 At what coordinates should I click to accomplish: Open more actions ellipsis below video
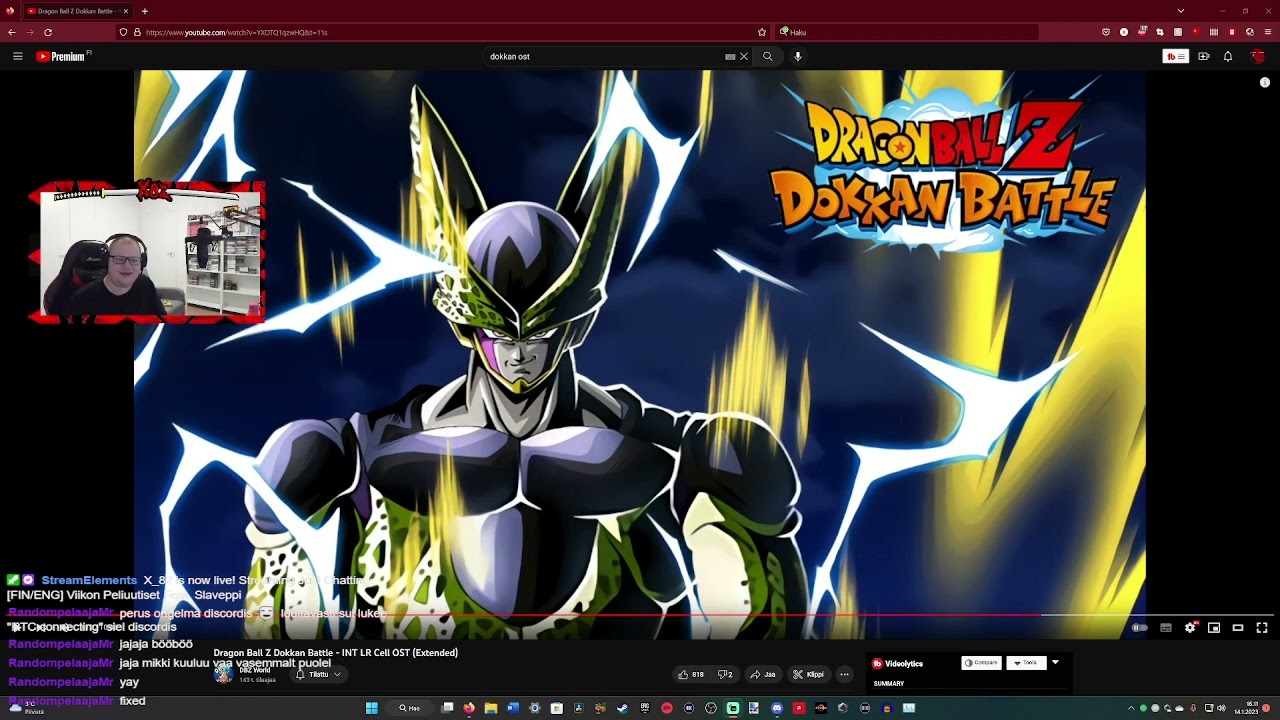tap(844, 674)
